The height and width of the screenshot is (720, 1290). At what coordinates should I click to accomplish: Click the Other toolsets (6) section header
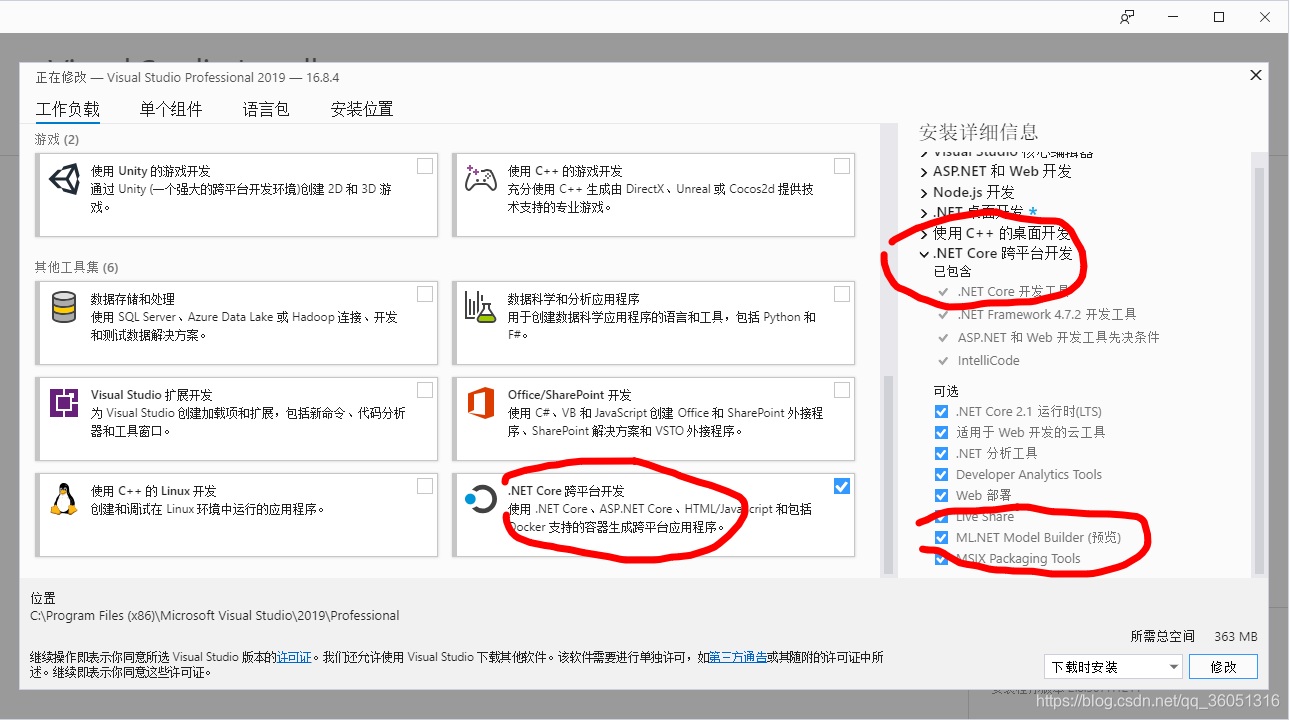coord(76,267)
